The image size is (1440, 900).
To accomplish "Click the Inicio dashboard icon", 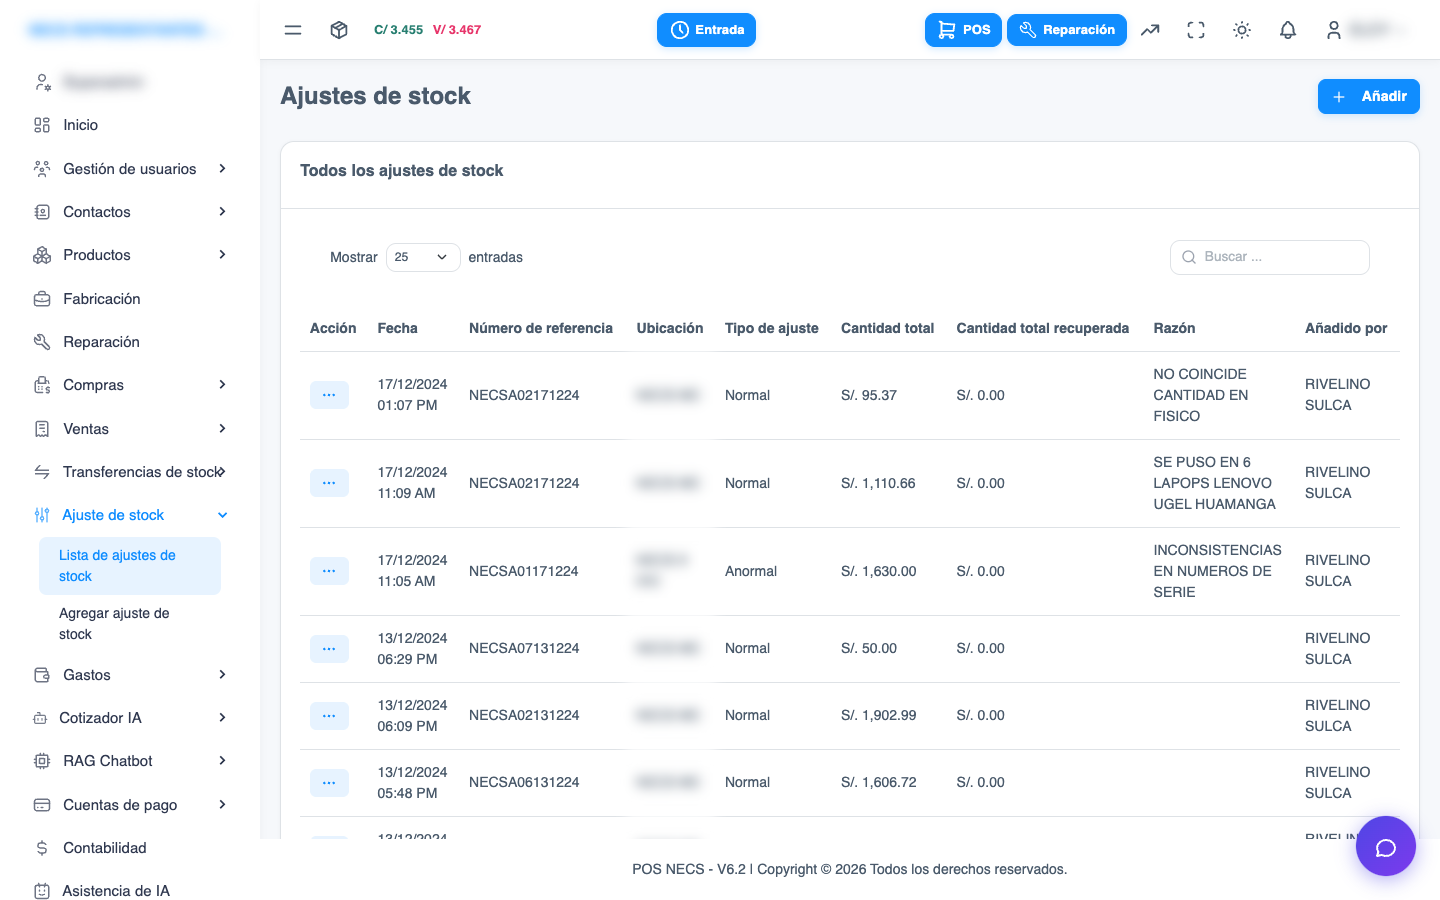I will tap(42, 125).
